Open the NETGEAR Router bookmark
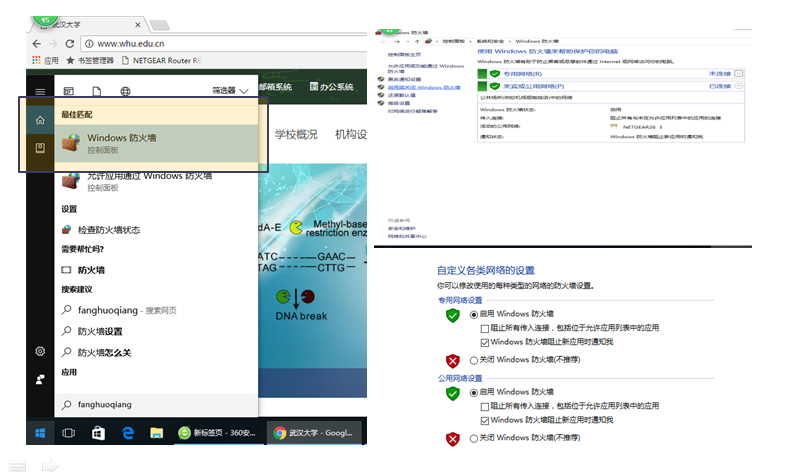Viewport: 788px width, 472px height. [x=161, y=60]
